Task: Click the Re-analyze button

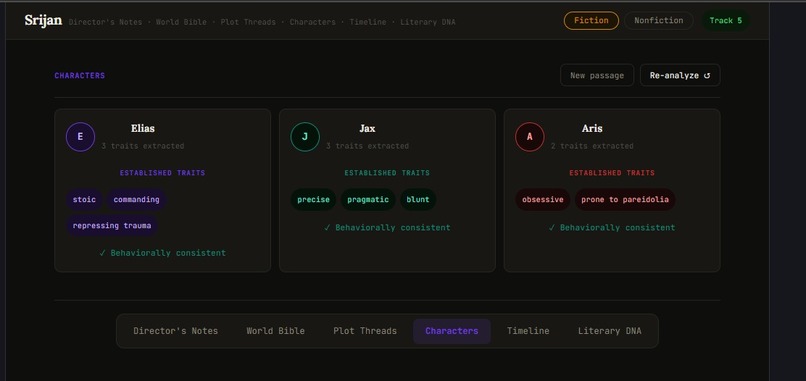Action: click(x=680, y=75)
